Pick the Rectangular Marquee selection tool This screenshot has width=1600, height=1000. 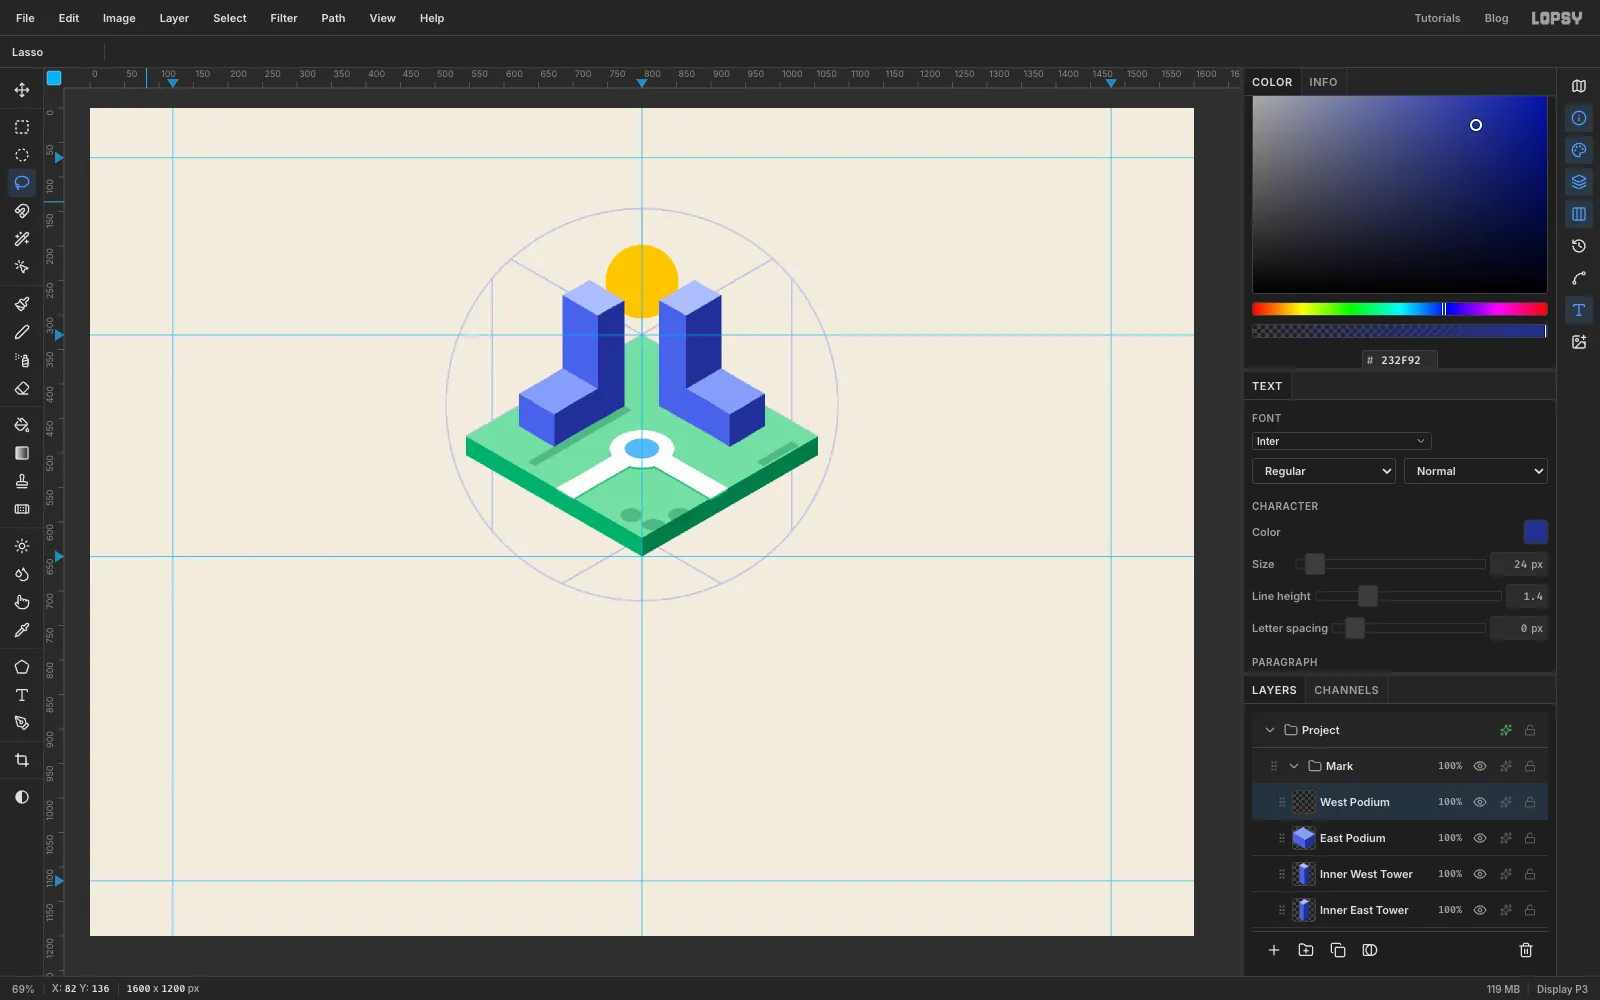coord(22,127)
